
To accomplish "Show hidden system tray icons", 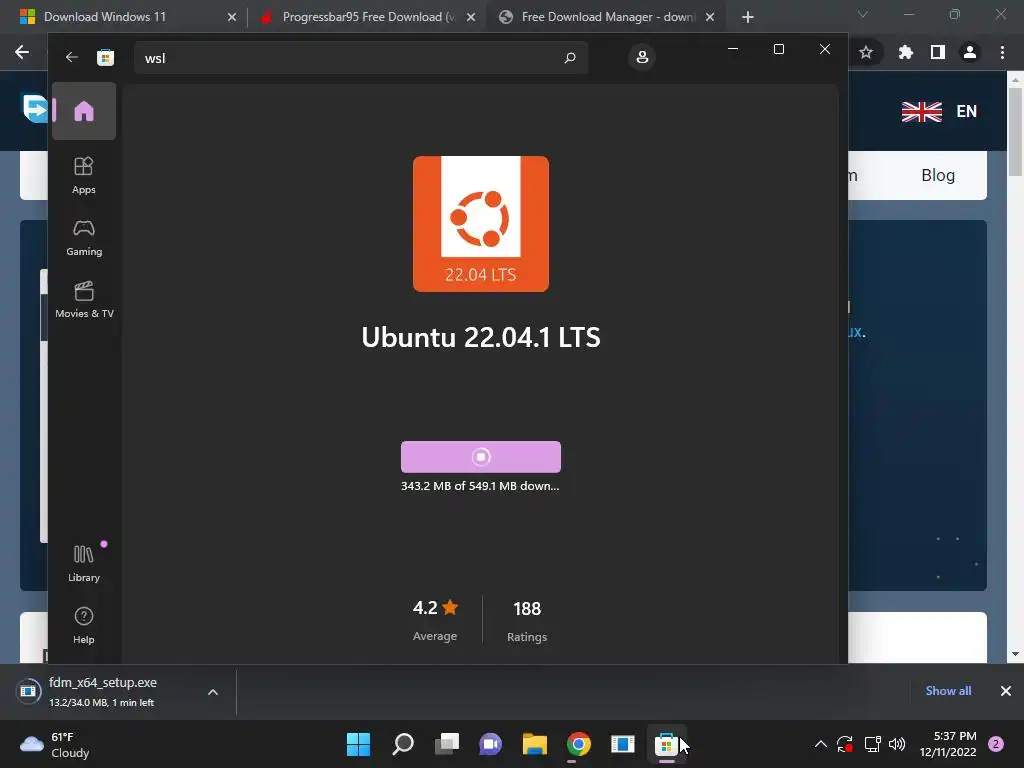I will click(821, 744).
